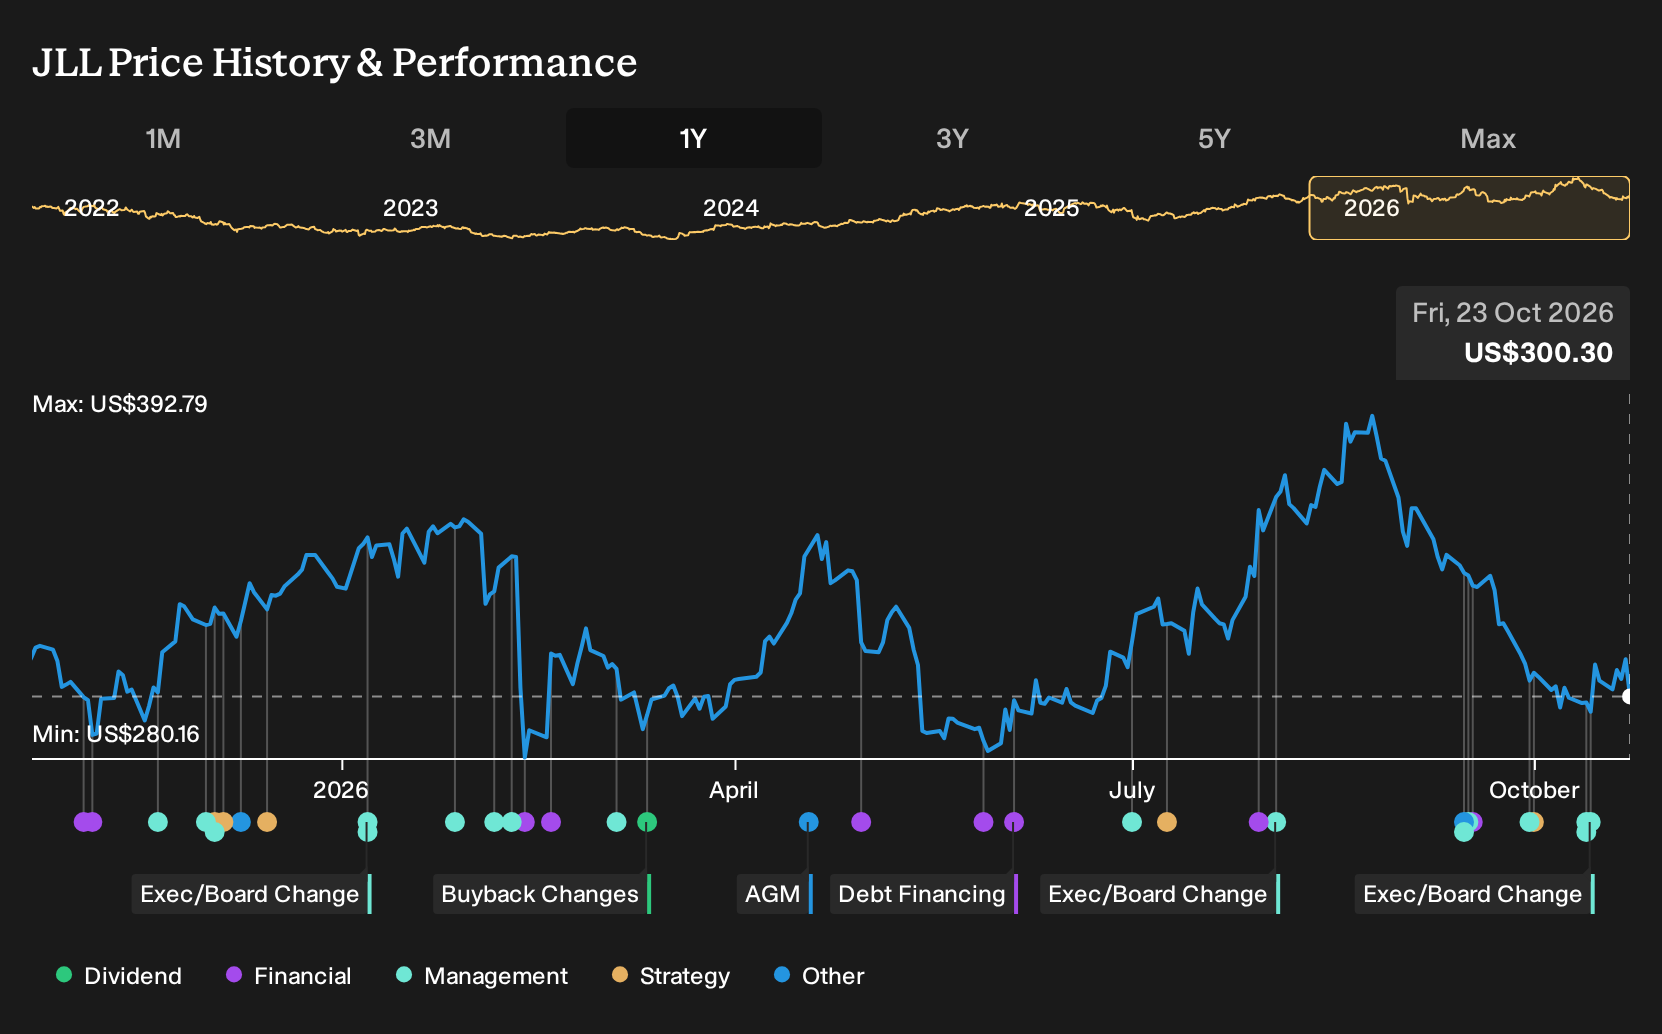
Task: Click the April axis label
Action: tap(734, 790)
